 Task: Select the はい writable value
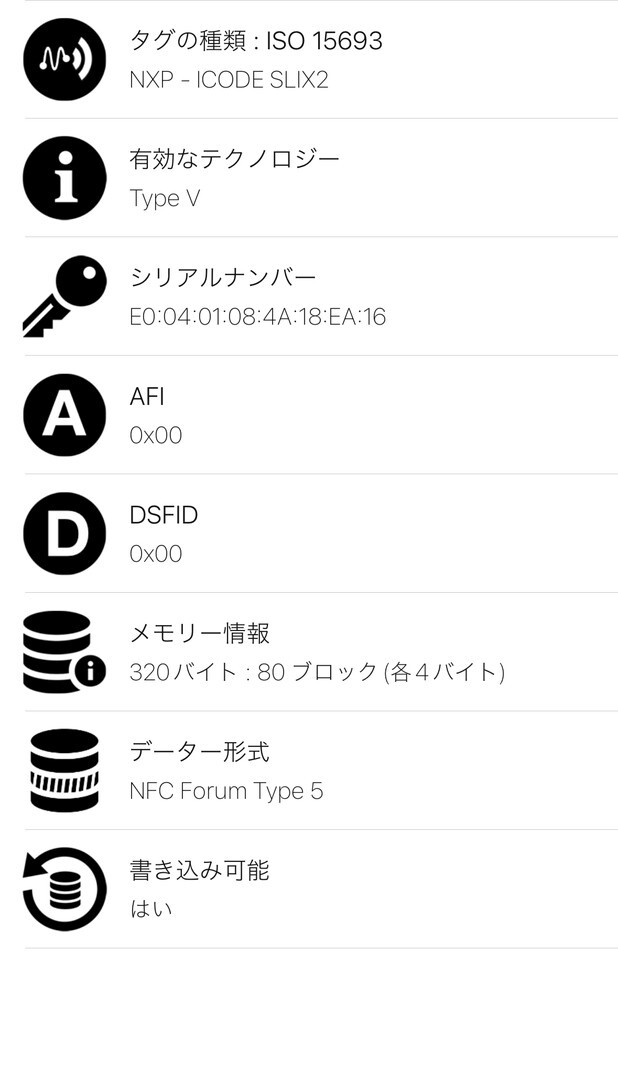[x=151, y=909]
